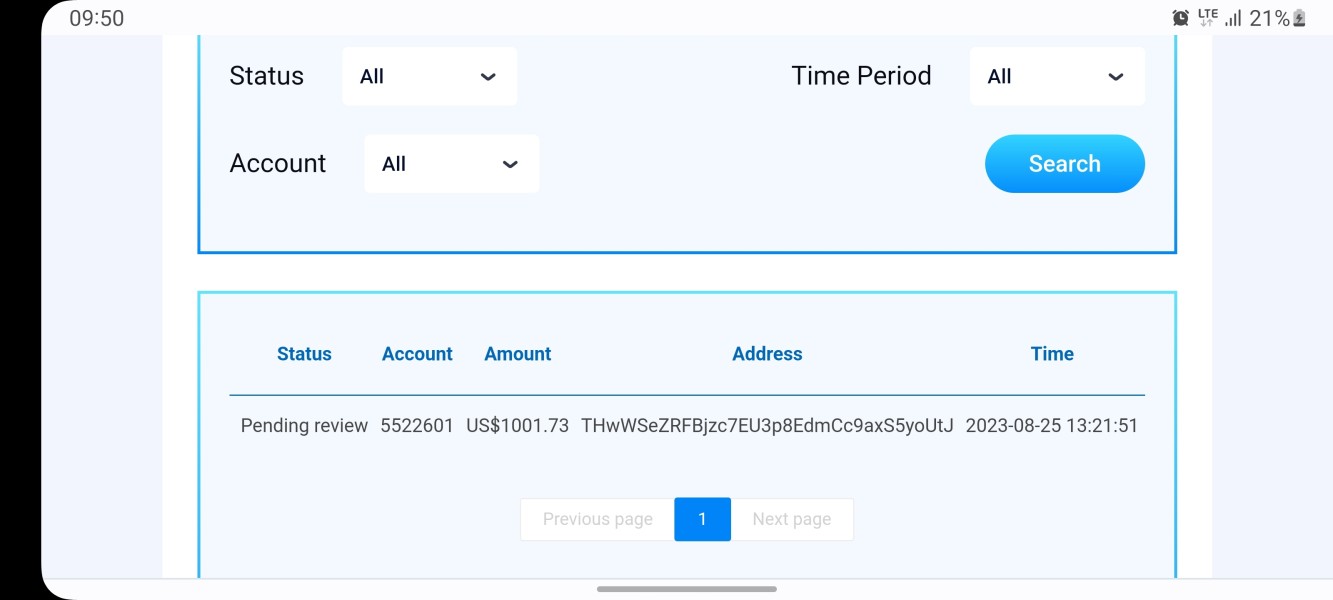Tap the alarm clock icon in status bar
The height and width of the screenshot is (600, 1333).
coord(1181,18)
